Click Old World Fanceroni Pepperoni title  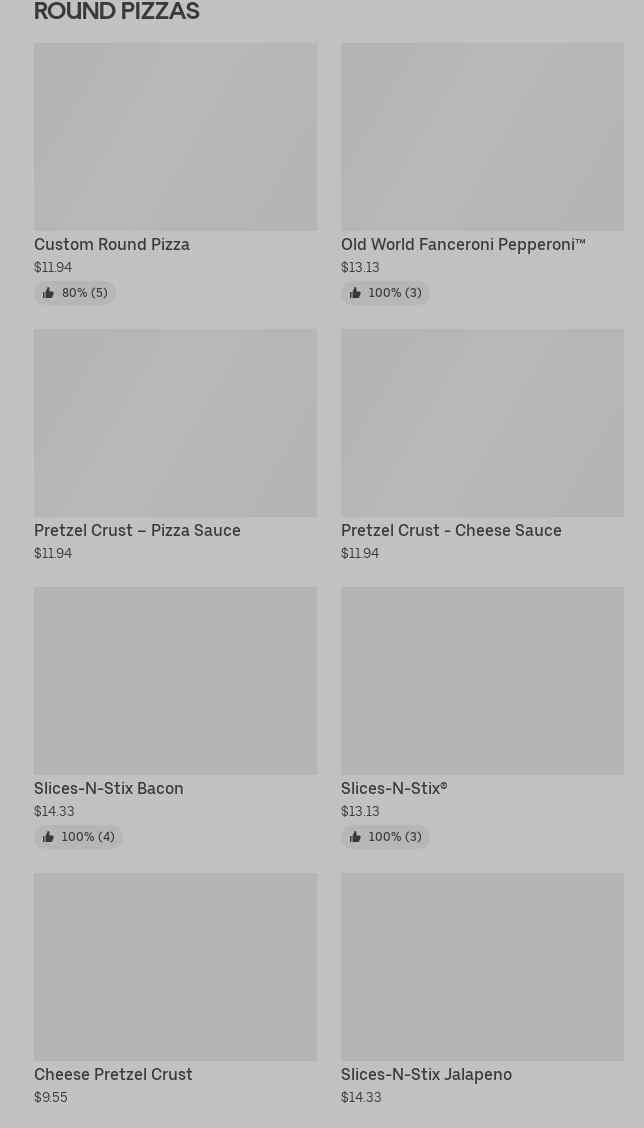point(463,244)
